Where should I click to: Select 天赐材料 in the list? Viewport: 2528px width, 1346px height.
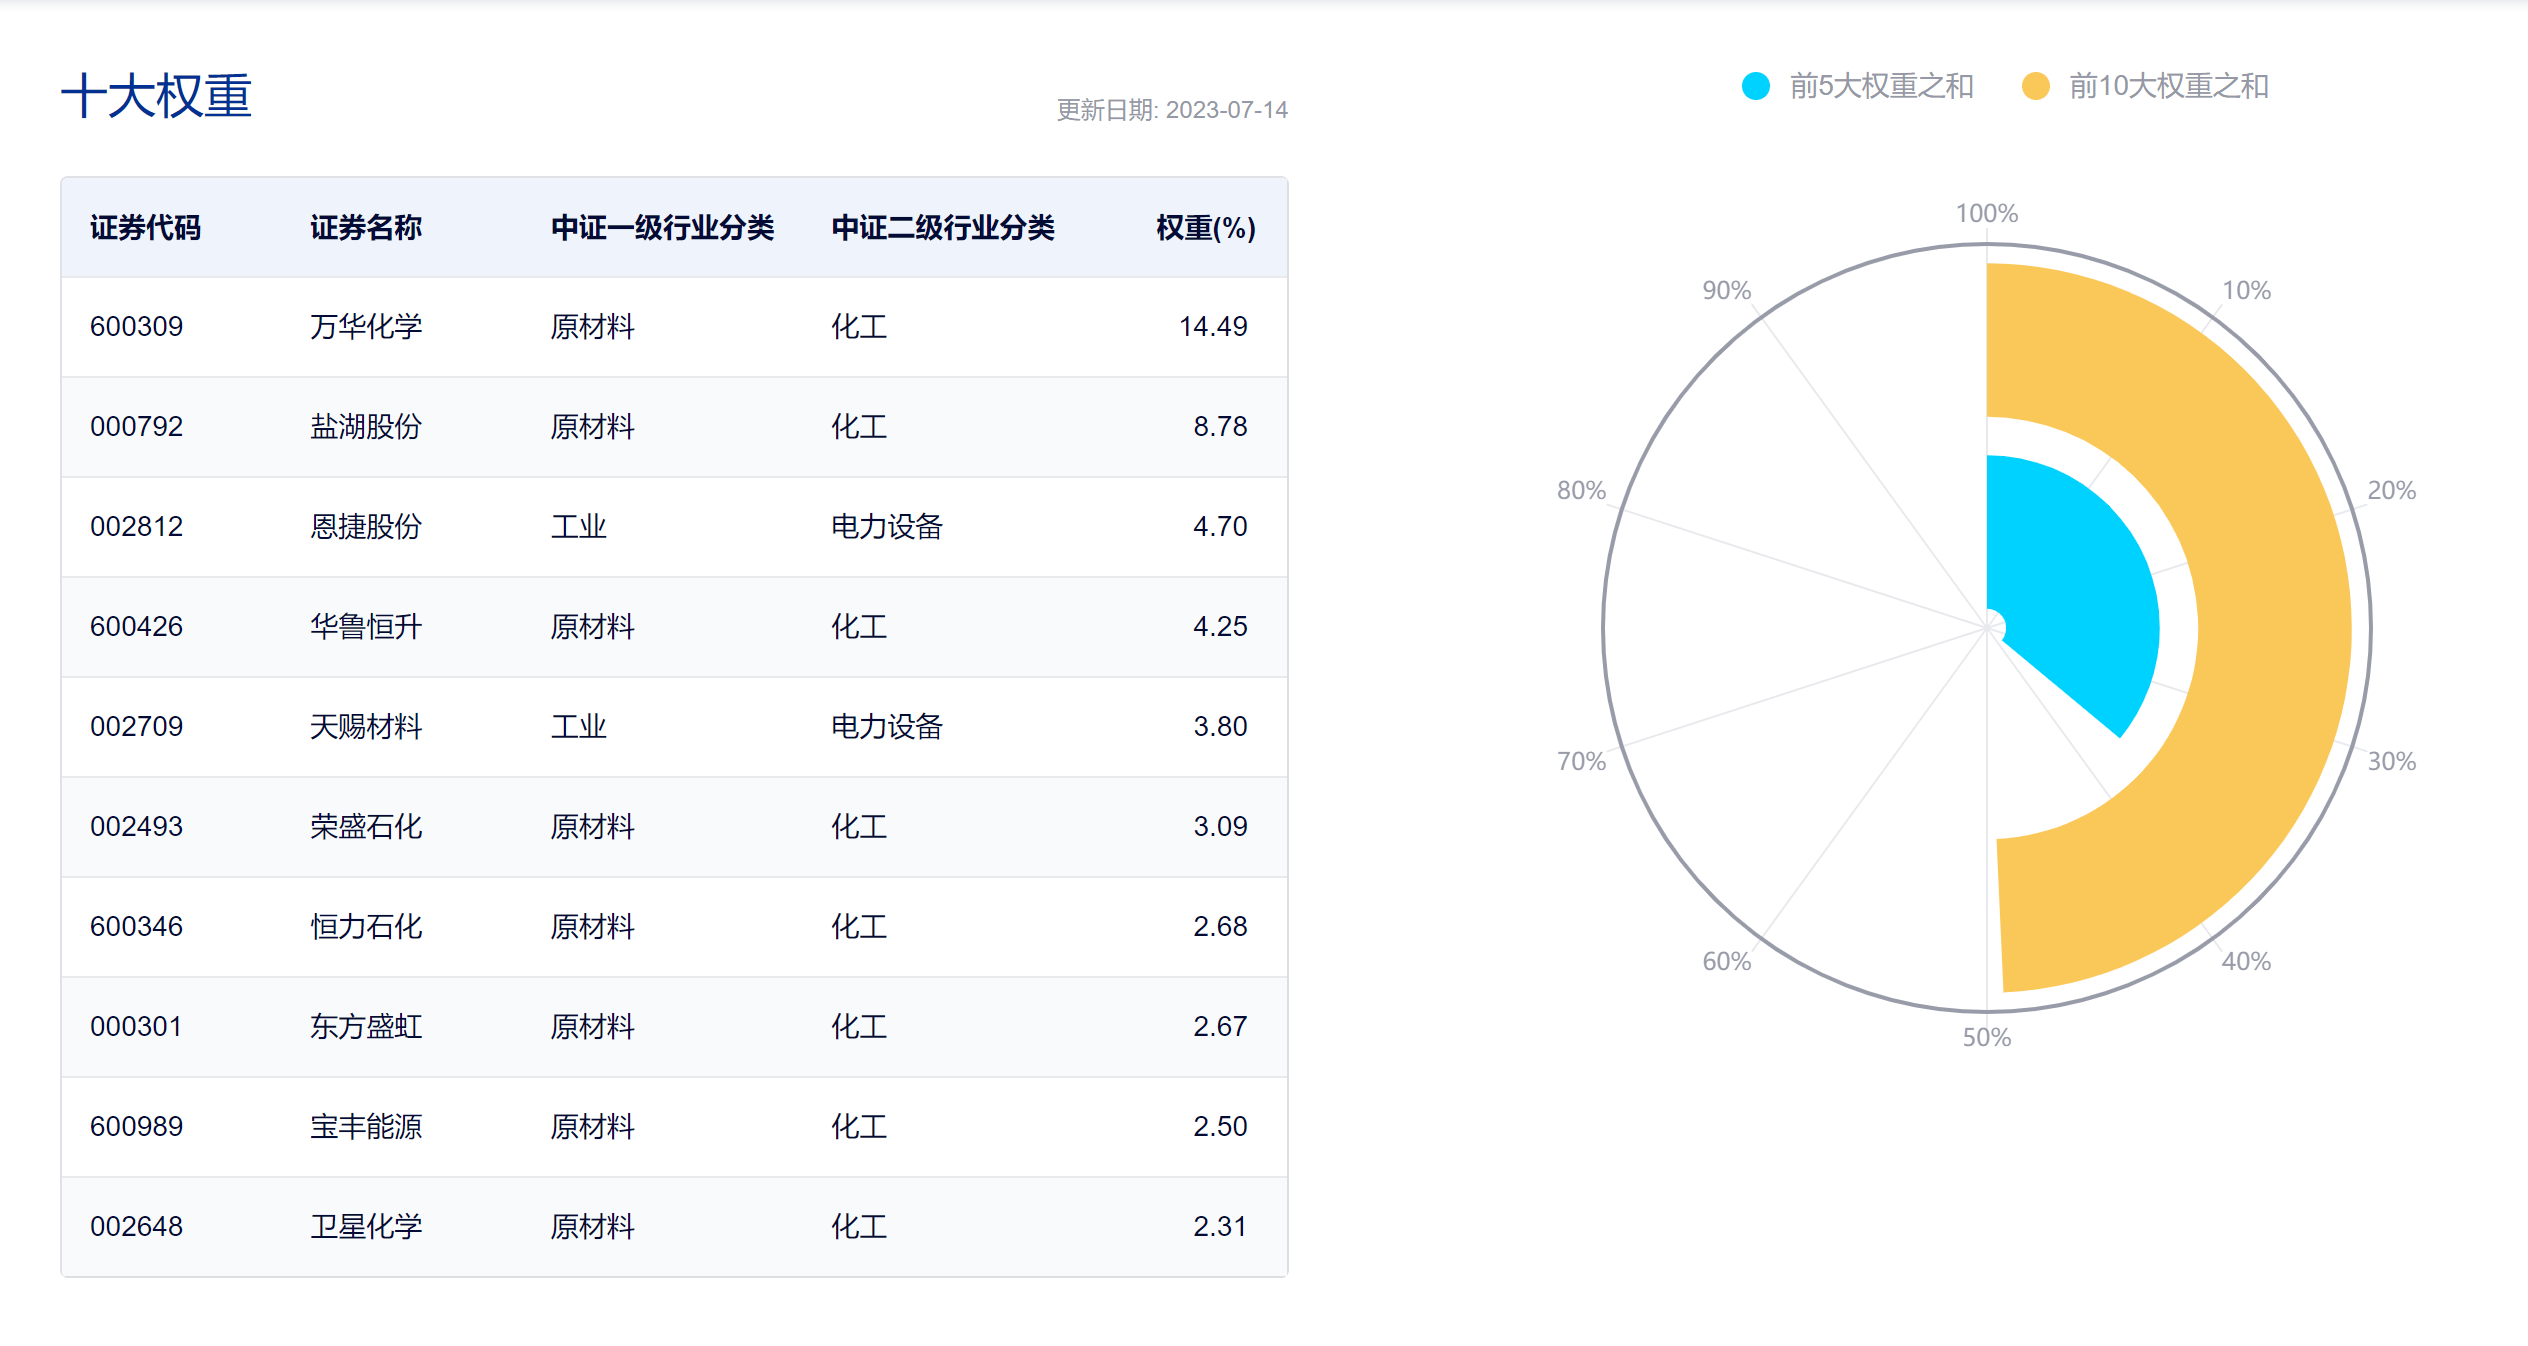point(366,727)
